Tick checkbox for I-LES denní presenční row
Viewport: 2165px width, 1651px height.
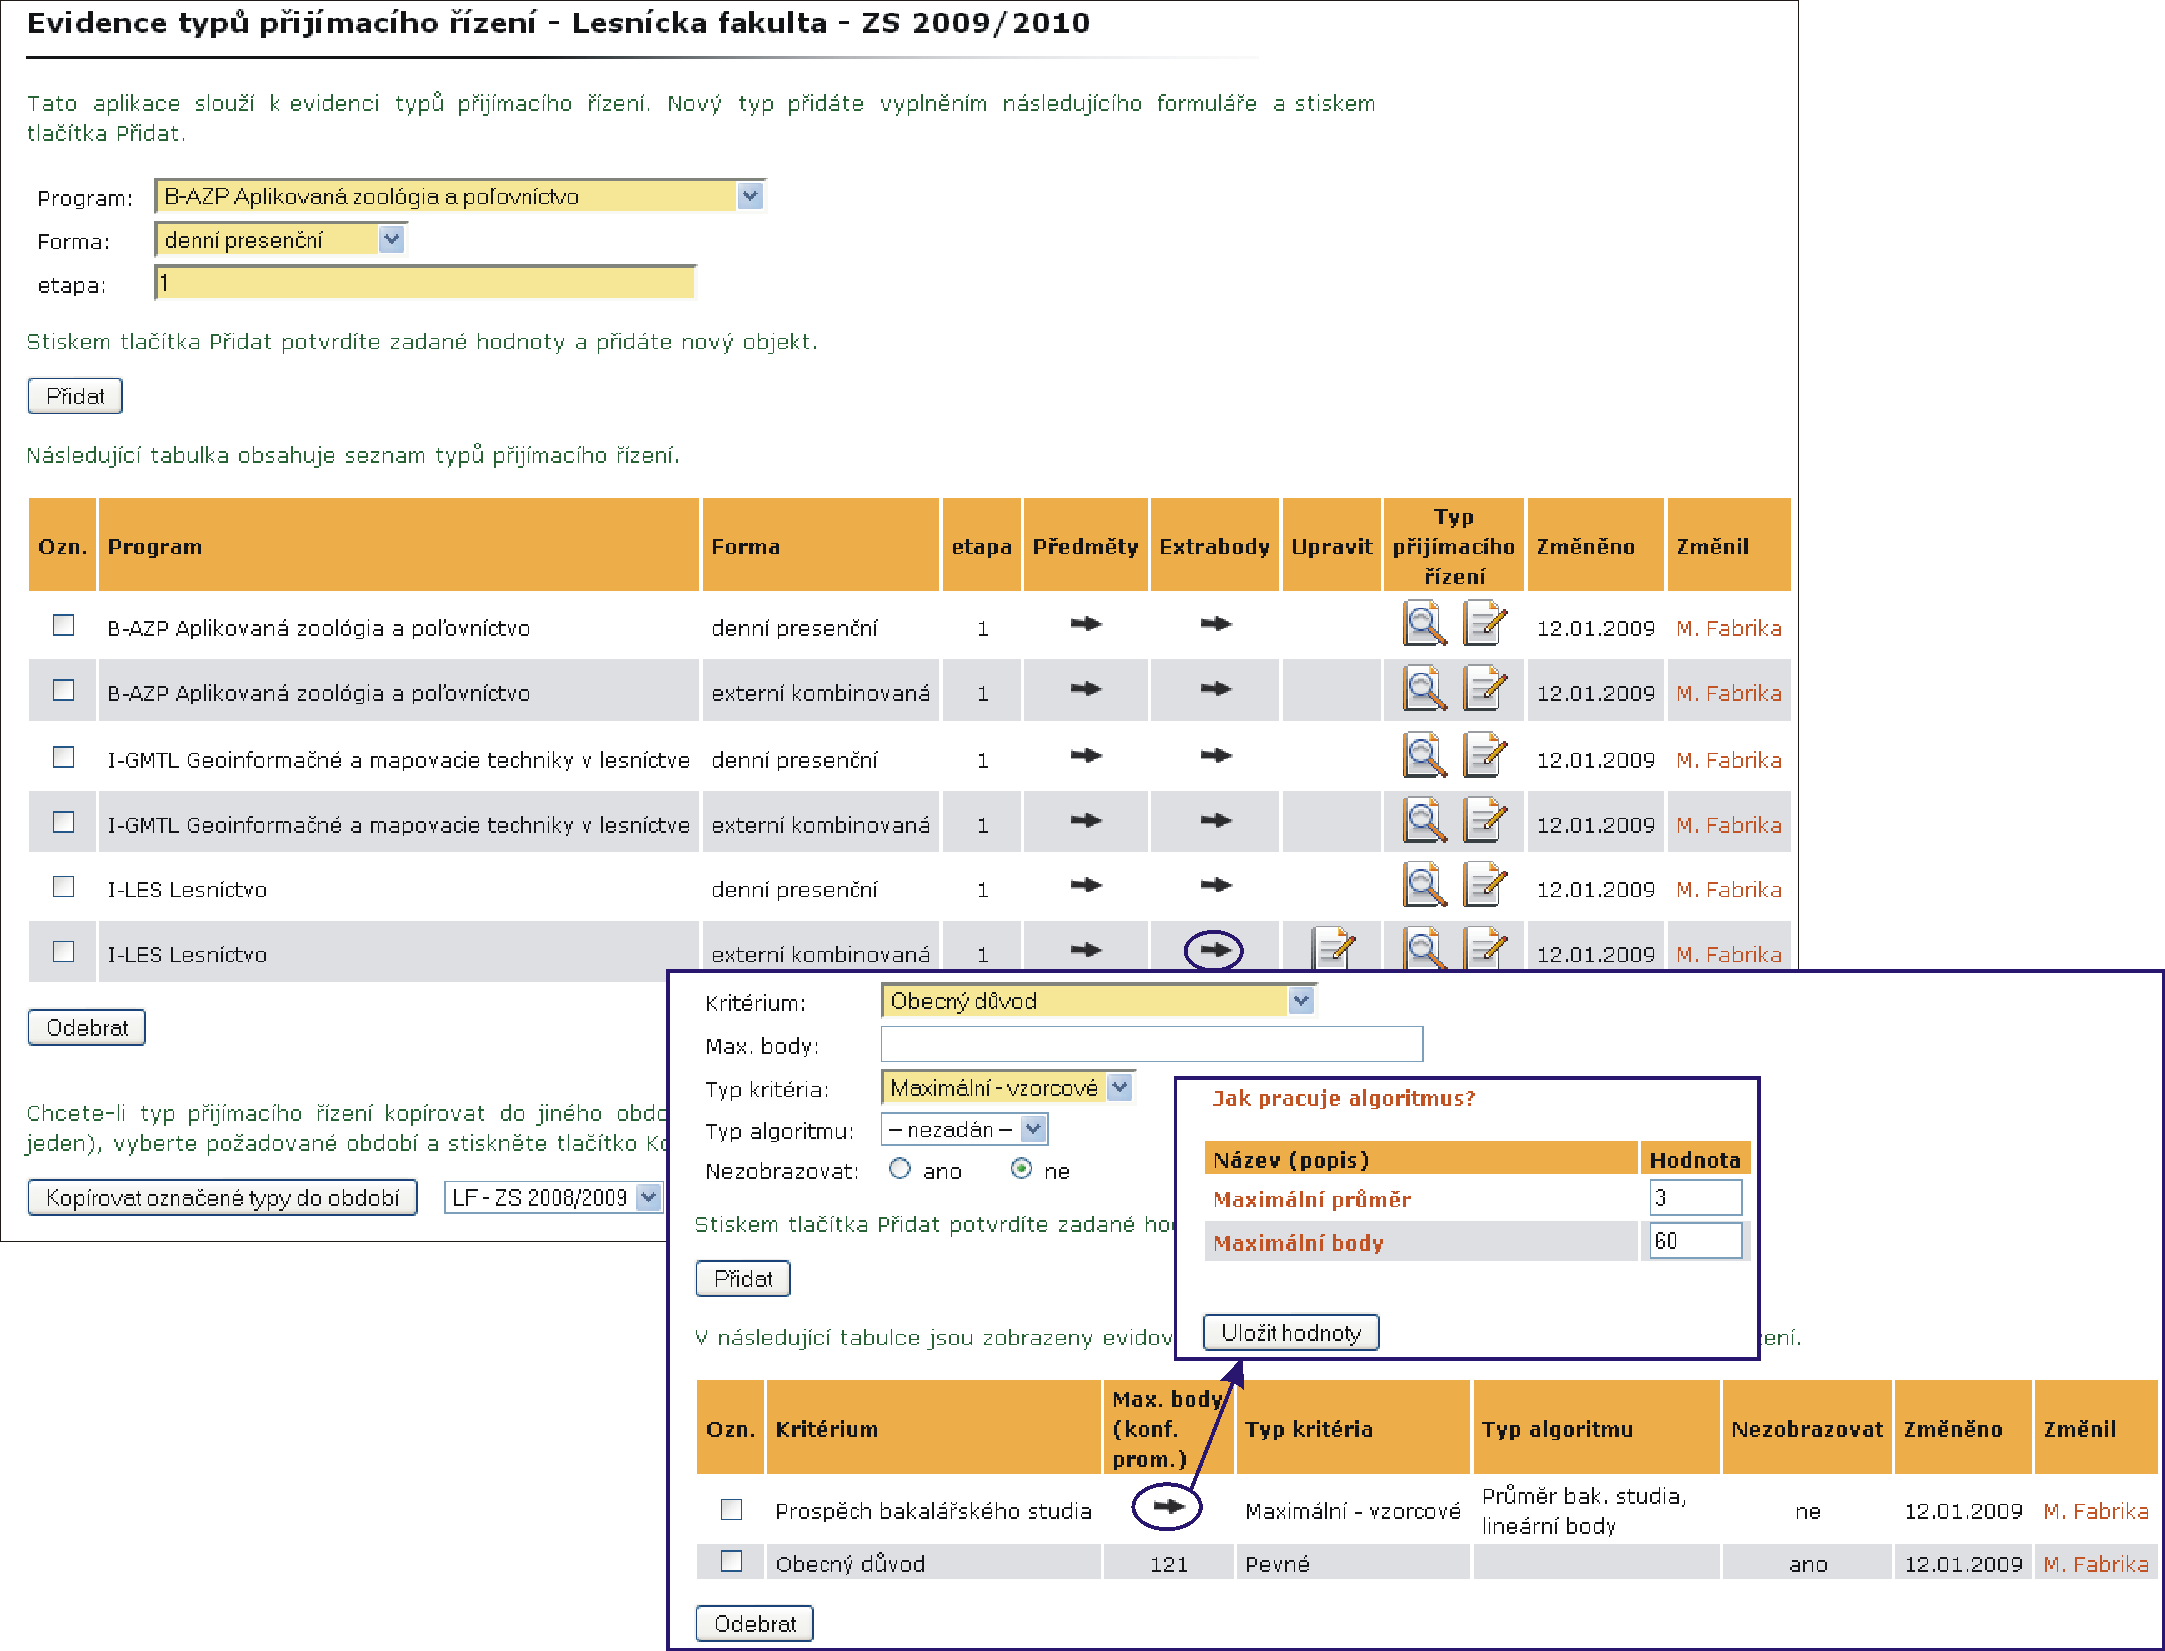point(63,887)
